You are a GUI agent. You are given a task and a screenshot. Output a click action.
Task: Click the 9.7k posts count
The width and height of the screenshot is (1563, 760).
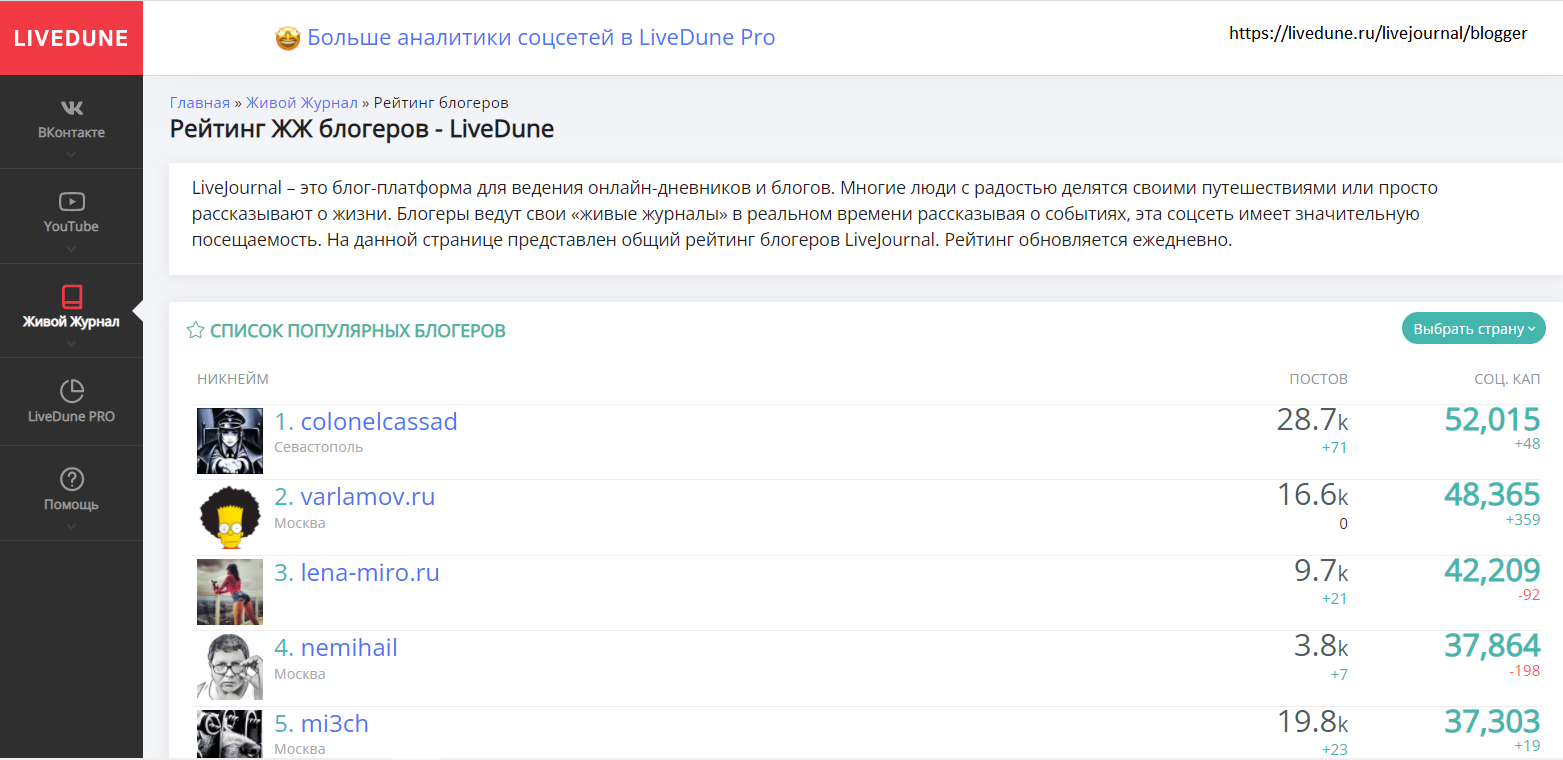click(1321, 571)
